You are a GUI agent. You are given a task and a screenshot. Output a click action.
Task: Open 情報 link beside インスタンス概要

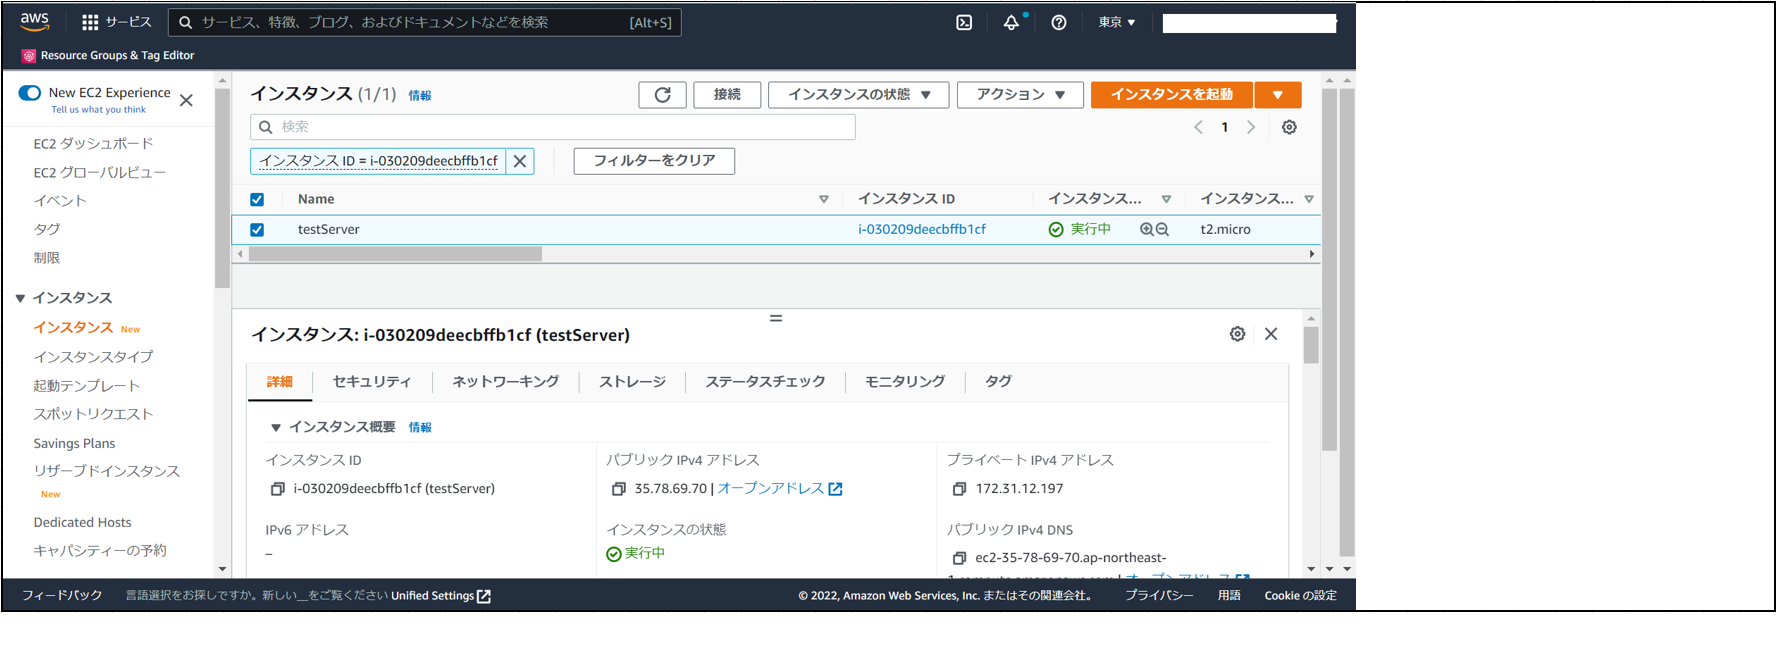coord(420,428)
